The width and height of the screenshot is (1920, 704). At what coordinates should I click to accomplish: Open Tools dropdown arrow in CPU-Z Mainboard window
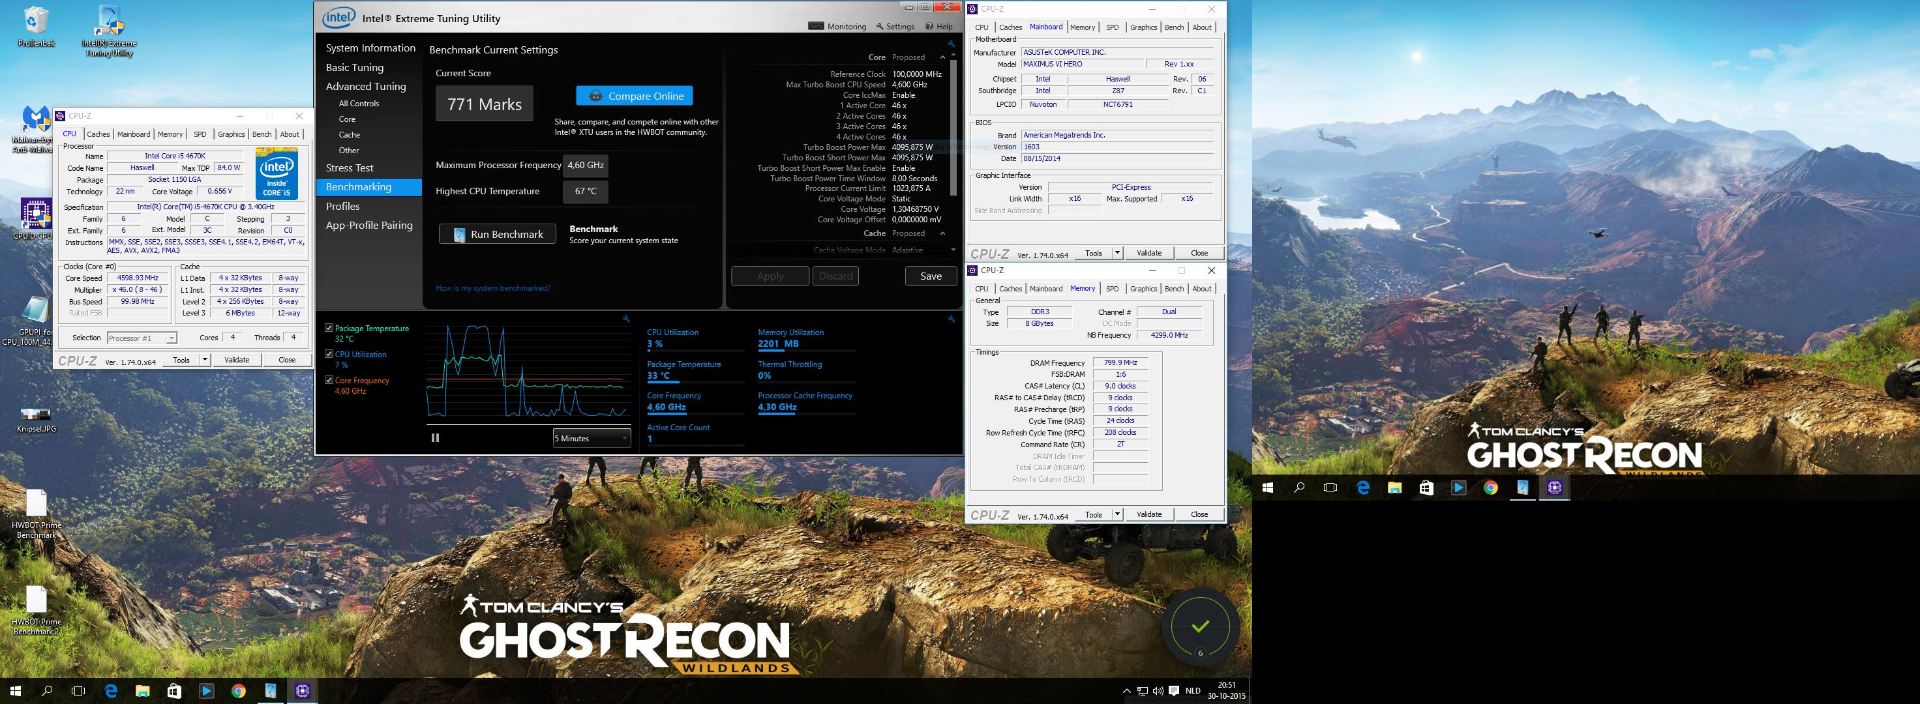1117,253
